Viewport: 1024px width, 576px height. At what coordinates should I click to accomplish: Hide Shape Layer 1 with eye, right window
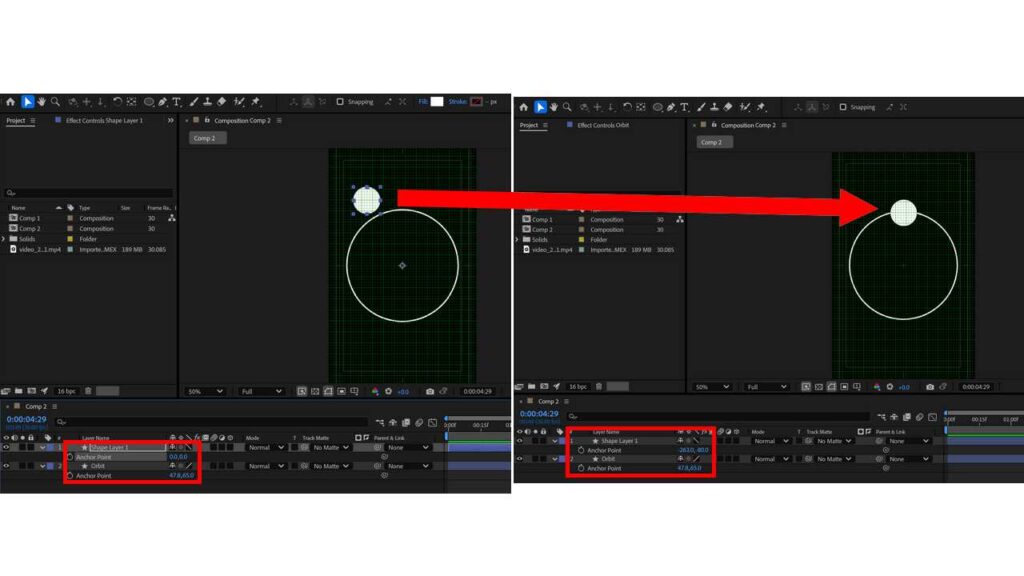click(x=520, y=441)
